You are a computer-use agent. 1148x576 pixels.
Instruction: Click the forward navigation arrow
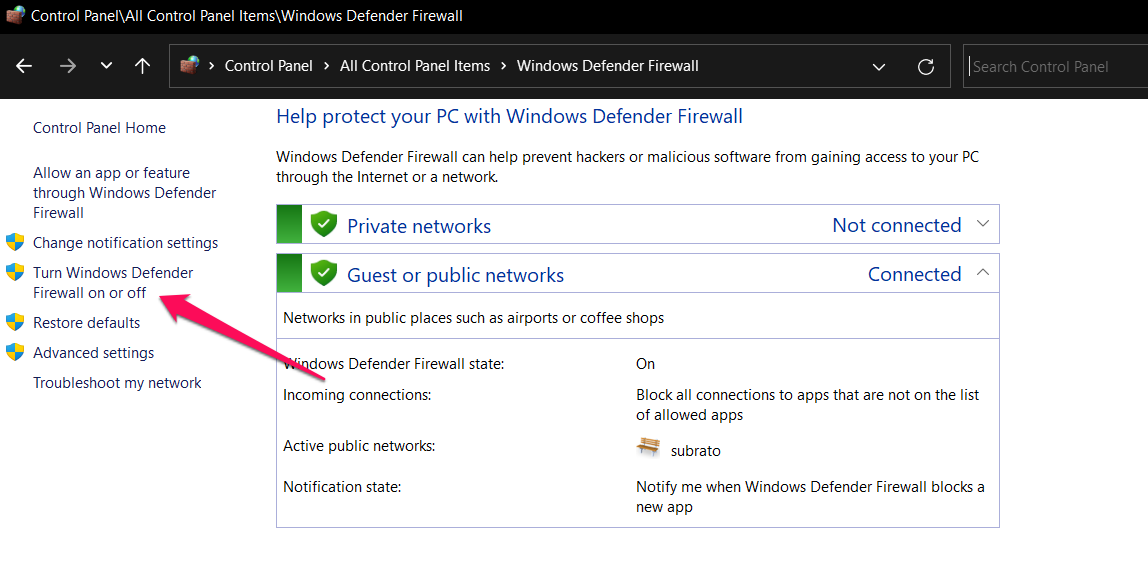point(67,66)
